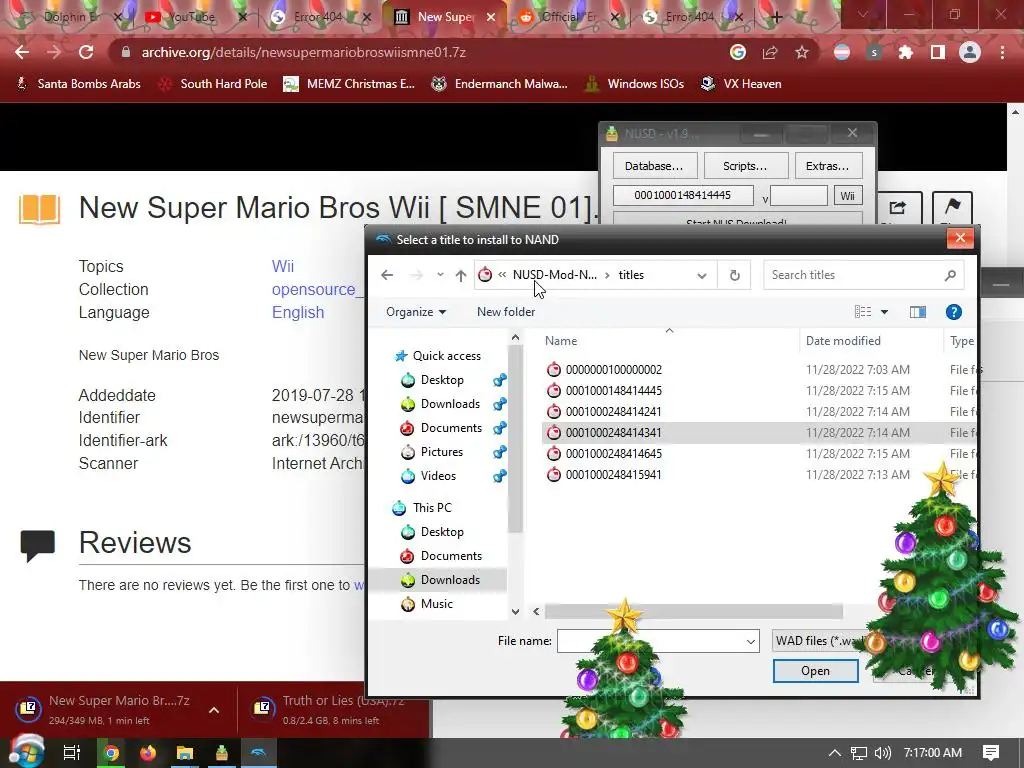This screenshot has height=768, width=1024.
Task: Go up one folder level
Action: (x=461, y=275)
